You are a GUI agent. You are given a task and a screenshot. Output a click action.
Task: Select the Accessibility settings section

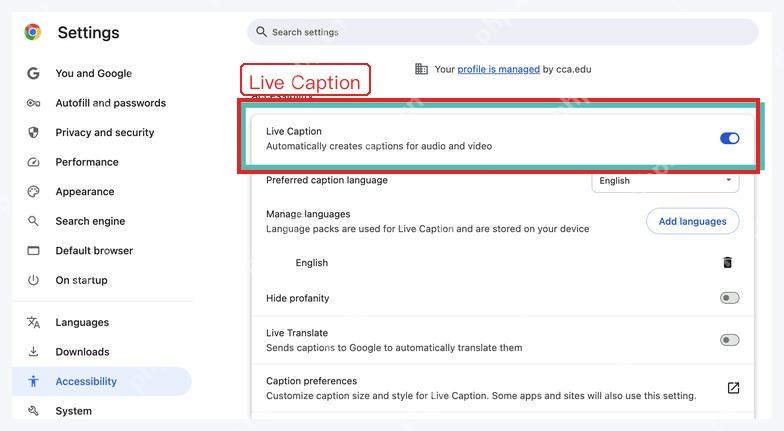coord(102,381)
